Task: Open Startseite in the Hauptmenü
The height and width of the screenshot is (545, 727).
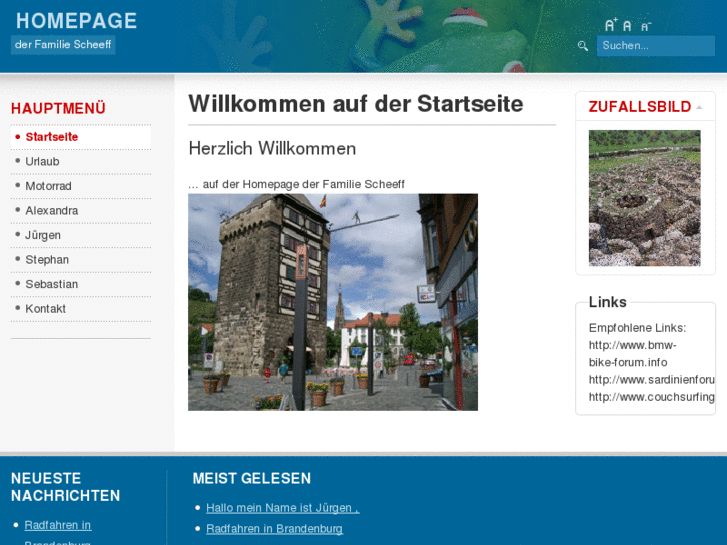Action: 81,137
